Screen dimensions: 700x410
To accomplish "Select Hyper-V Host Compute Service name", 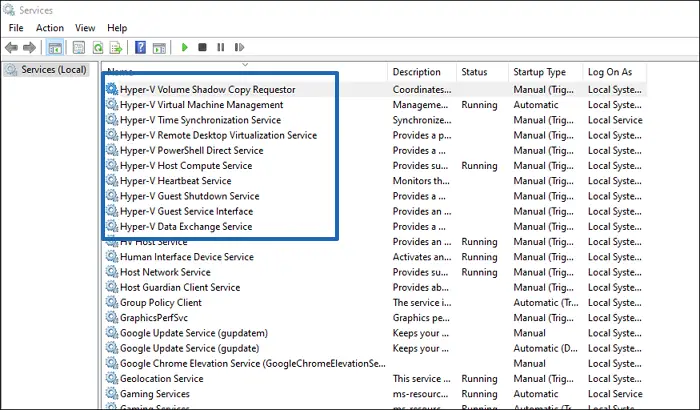I will 186,165.
